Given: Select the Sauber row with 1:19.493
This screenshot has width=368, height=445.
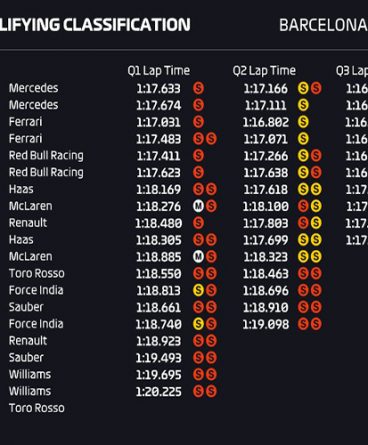Looking at the screenshot, I should (x=113, y=358).
